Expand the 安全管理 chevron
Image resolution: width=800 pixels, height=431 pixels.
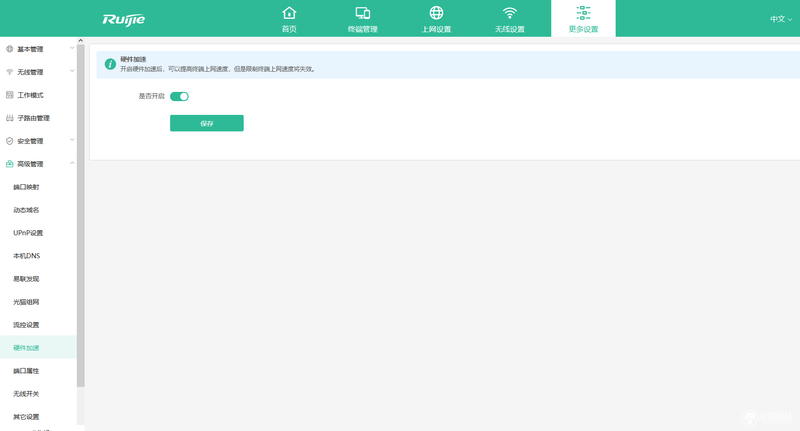pyautogui.click(x=72, y=140)
